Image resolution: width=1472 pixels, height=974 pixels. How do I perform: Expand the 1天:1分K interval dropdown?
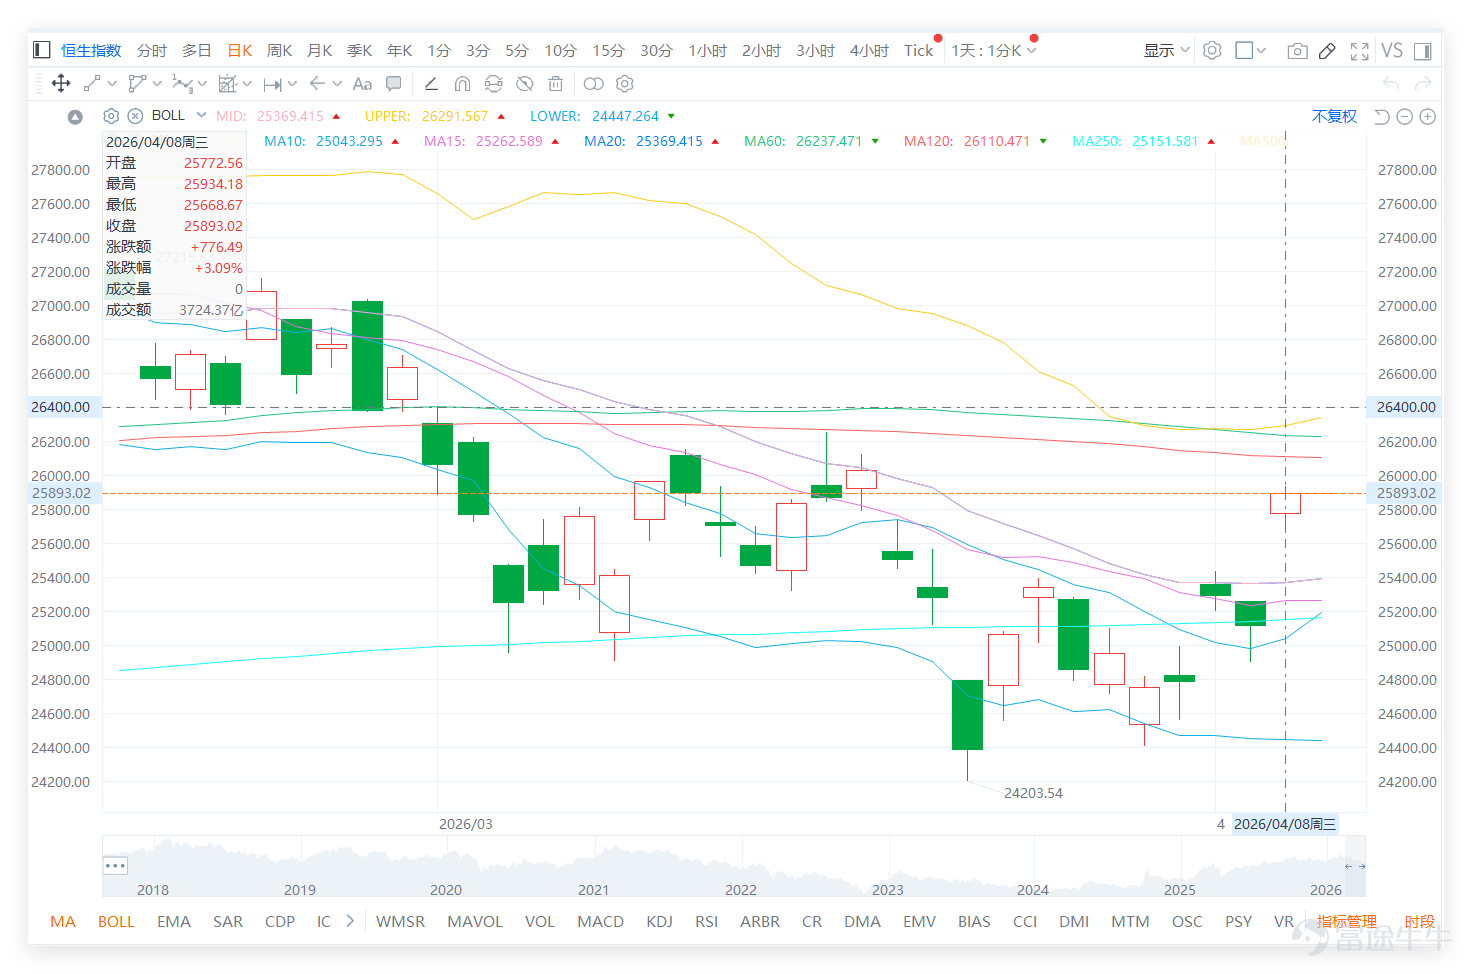[x=994, y=50]
